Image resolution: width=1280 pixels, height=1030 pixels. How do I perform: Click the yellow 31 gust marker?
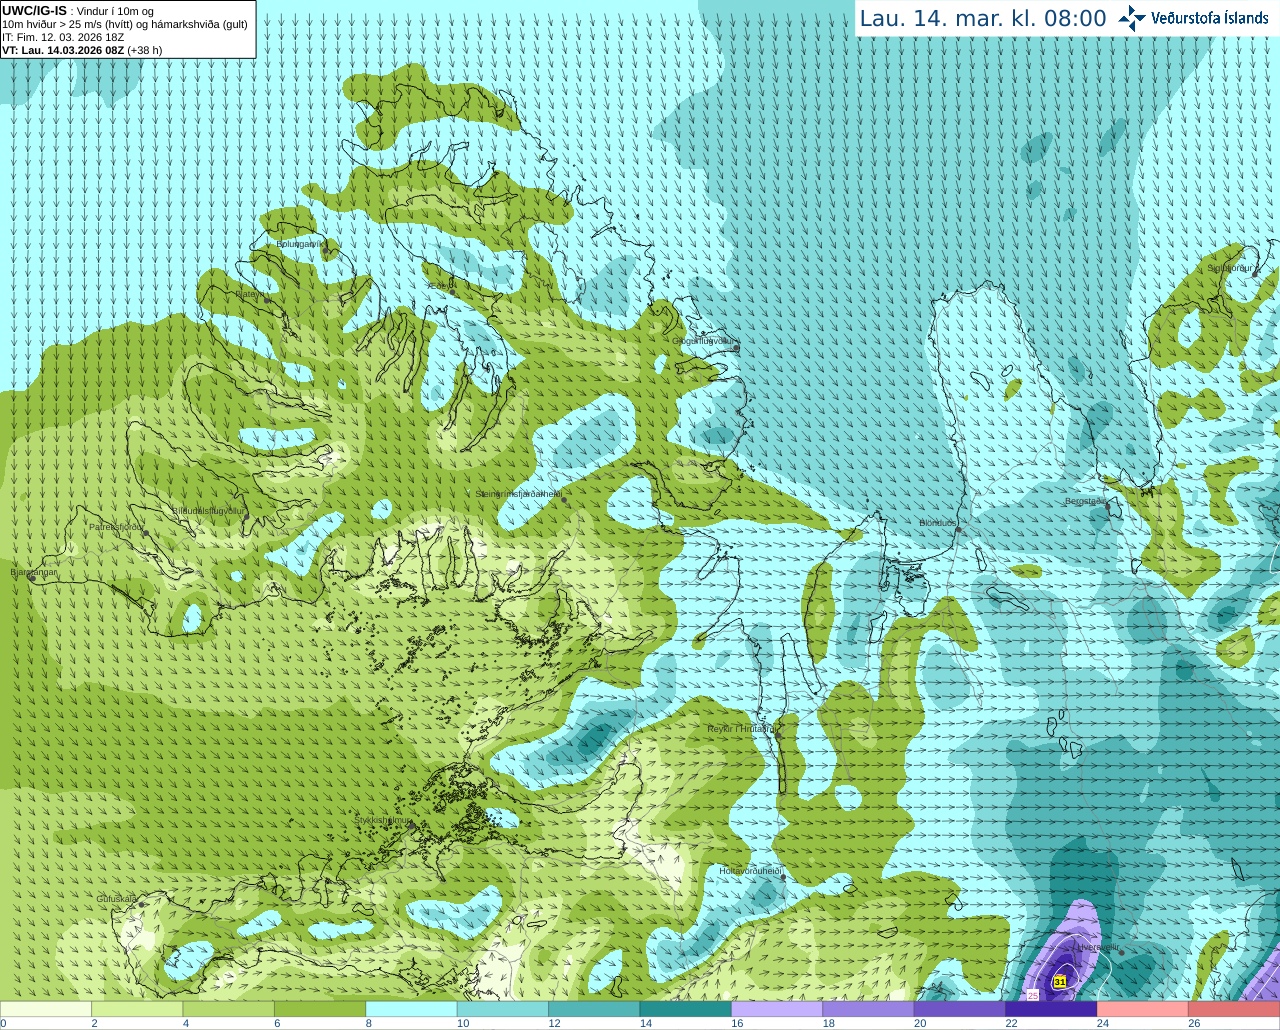click(1060, 982)
